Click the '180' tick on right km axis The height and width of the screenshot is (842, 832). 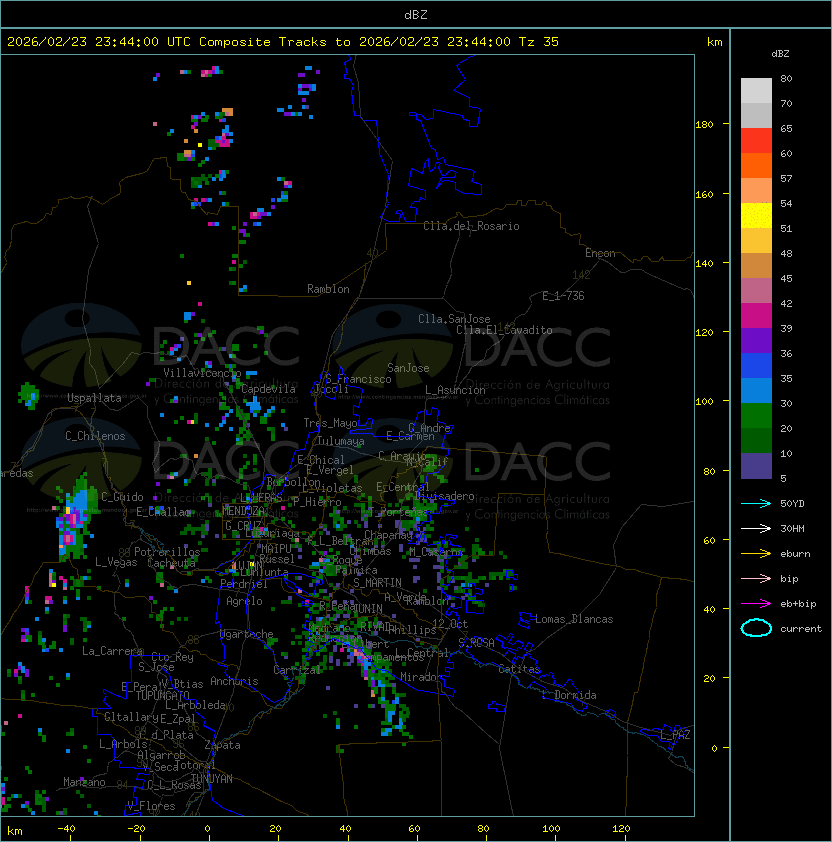704,125
